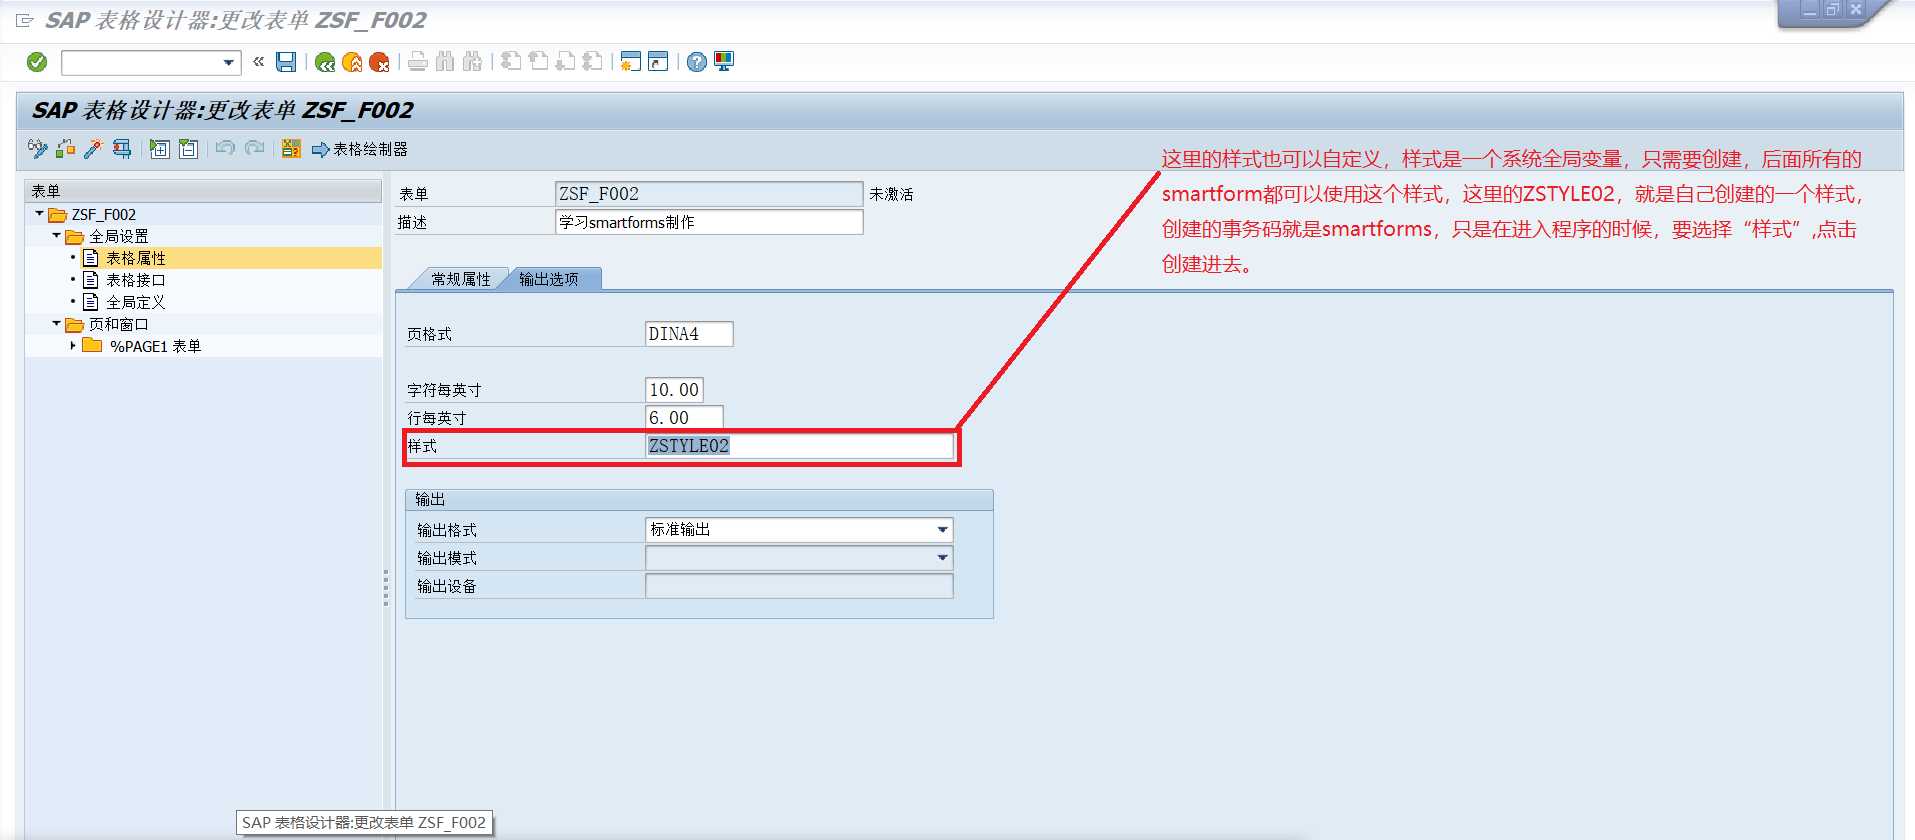This screenshot has width=1915, height=840.
Task: Expand the %PAGE1 表单 node
Action: [x=73, y=346]
